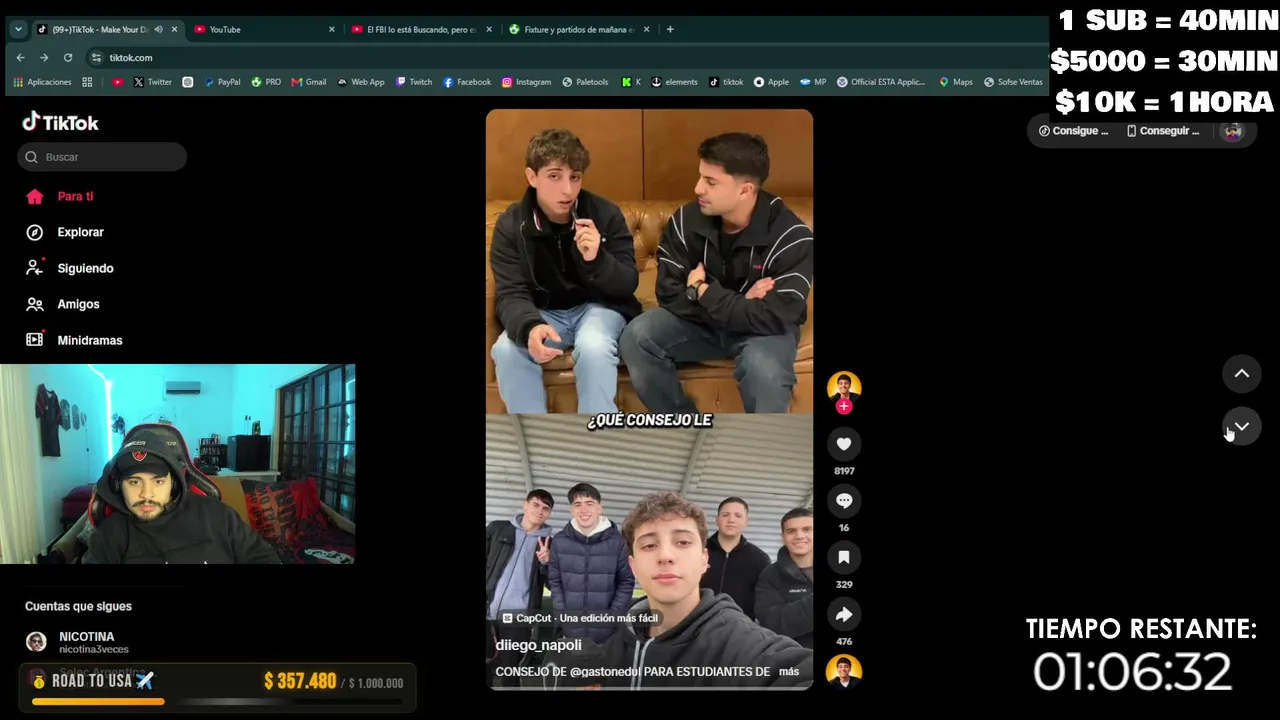The height and width of the screenshot is (720, 1280).
Task: Open the creator's profile avatar above the like button
Action: (844, 387)
